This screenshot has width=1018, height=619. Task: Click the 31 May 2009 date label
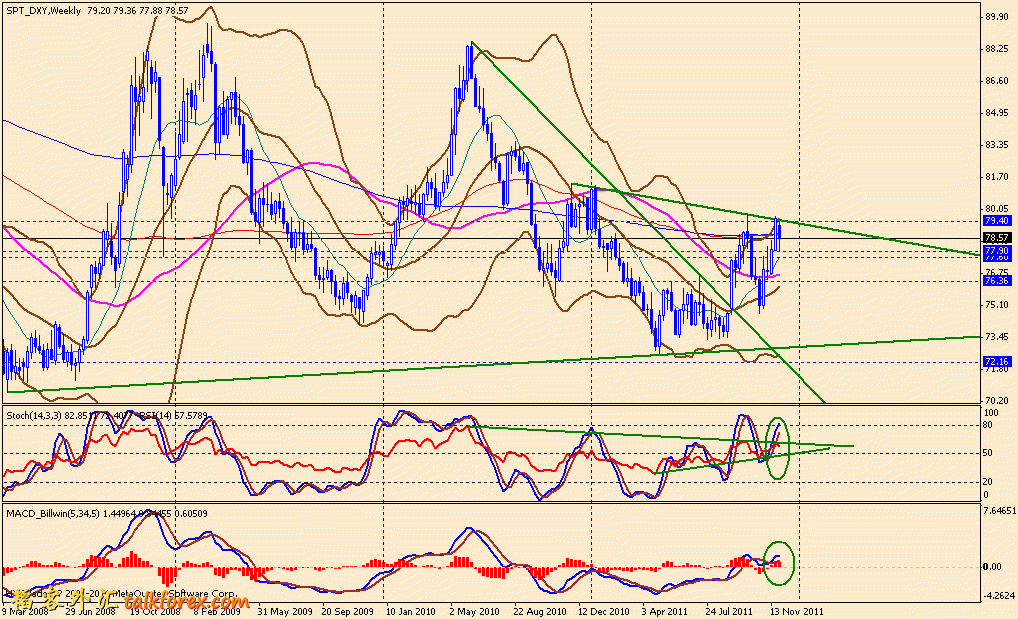coord(284,611)
